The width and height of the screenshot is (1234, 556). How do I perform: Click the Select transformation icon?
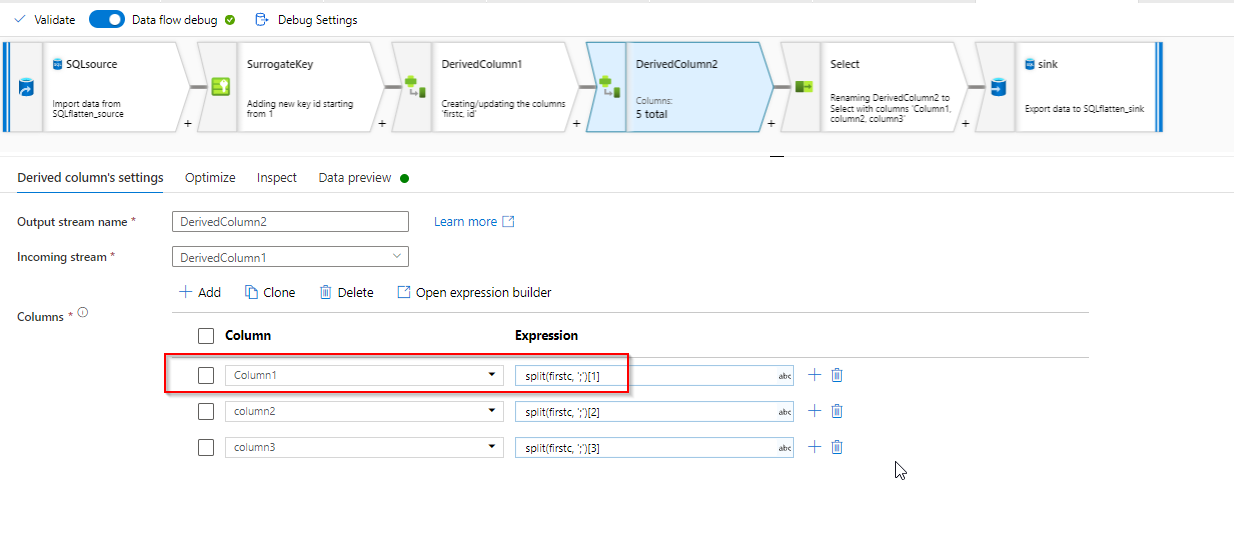point(802,88)
